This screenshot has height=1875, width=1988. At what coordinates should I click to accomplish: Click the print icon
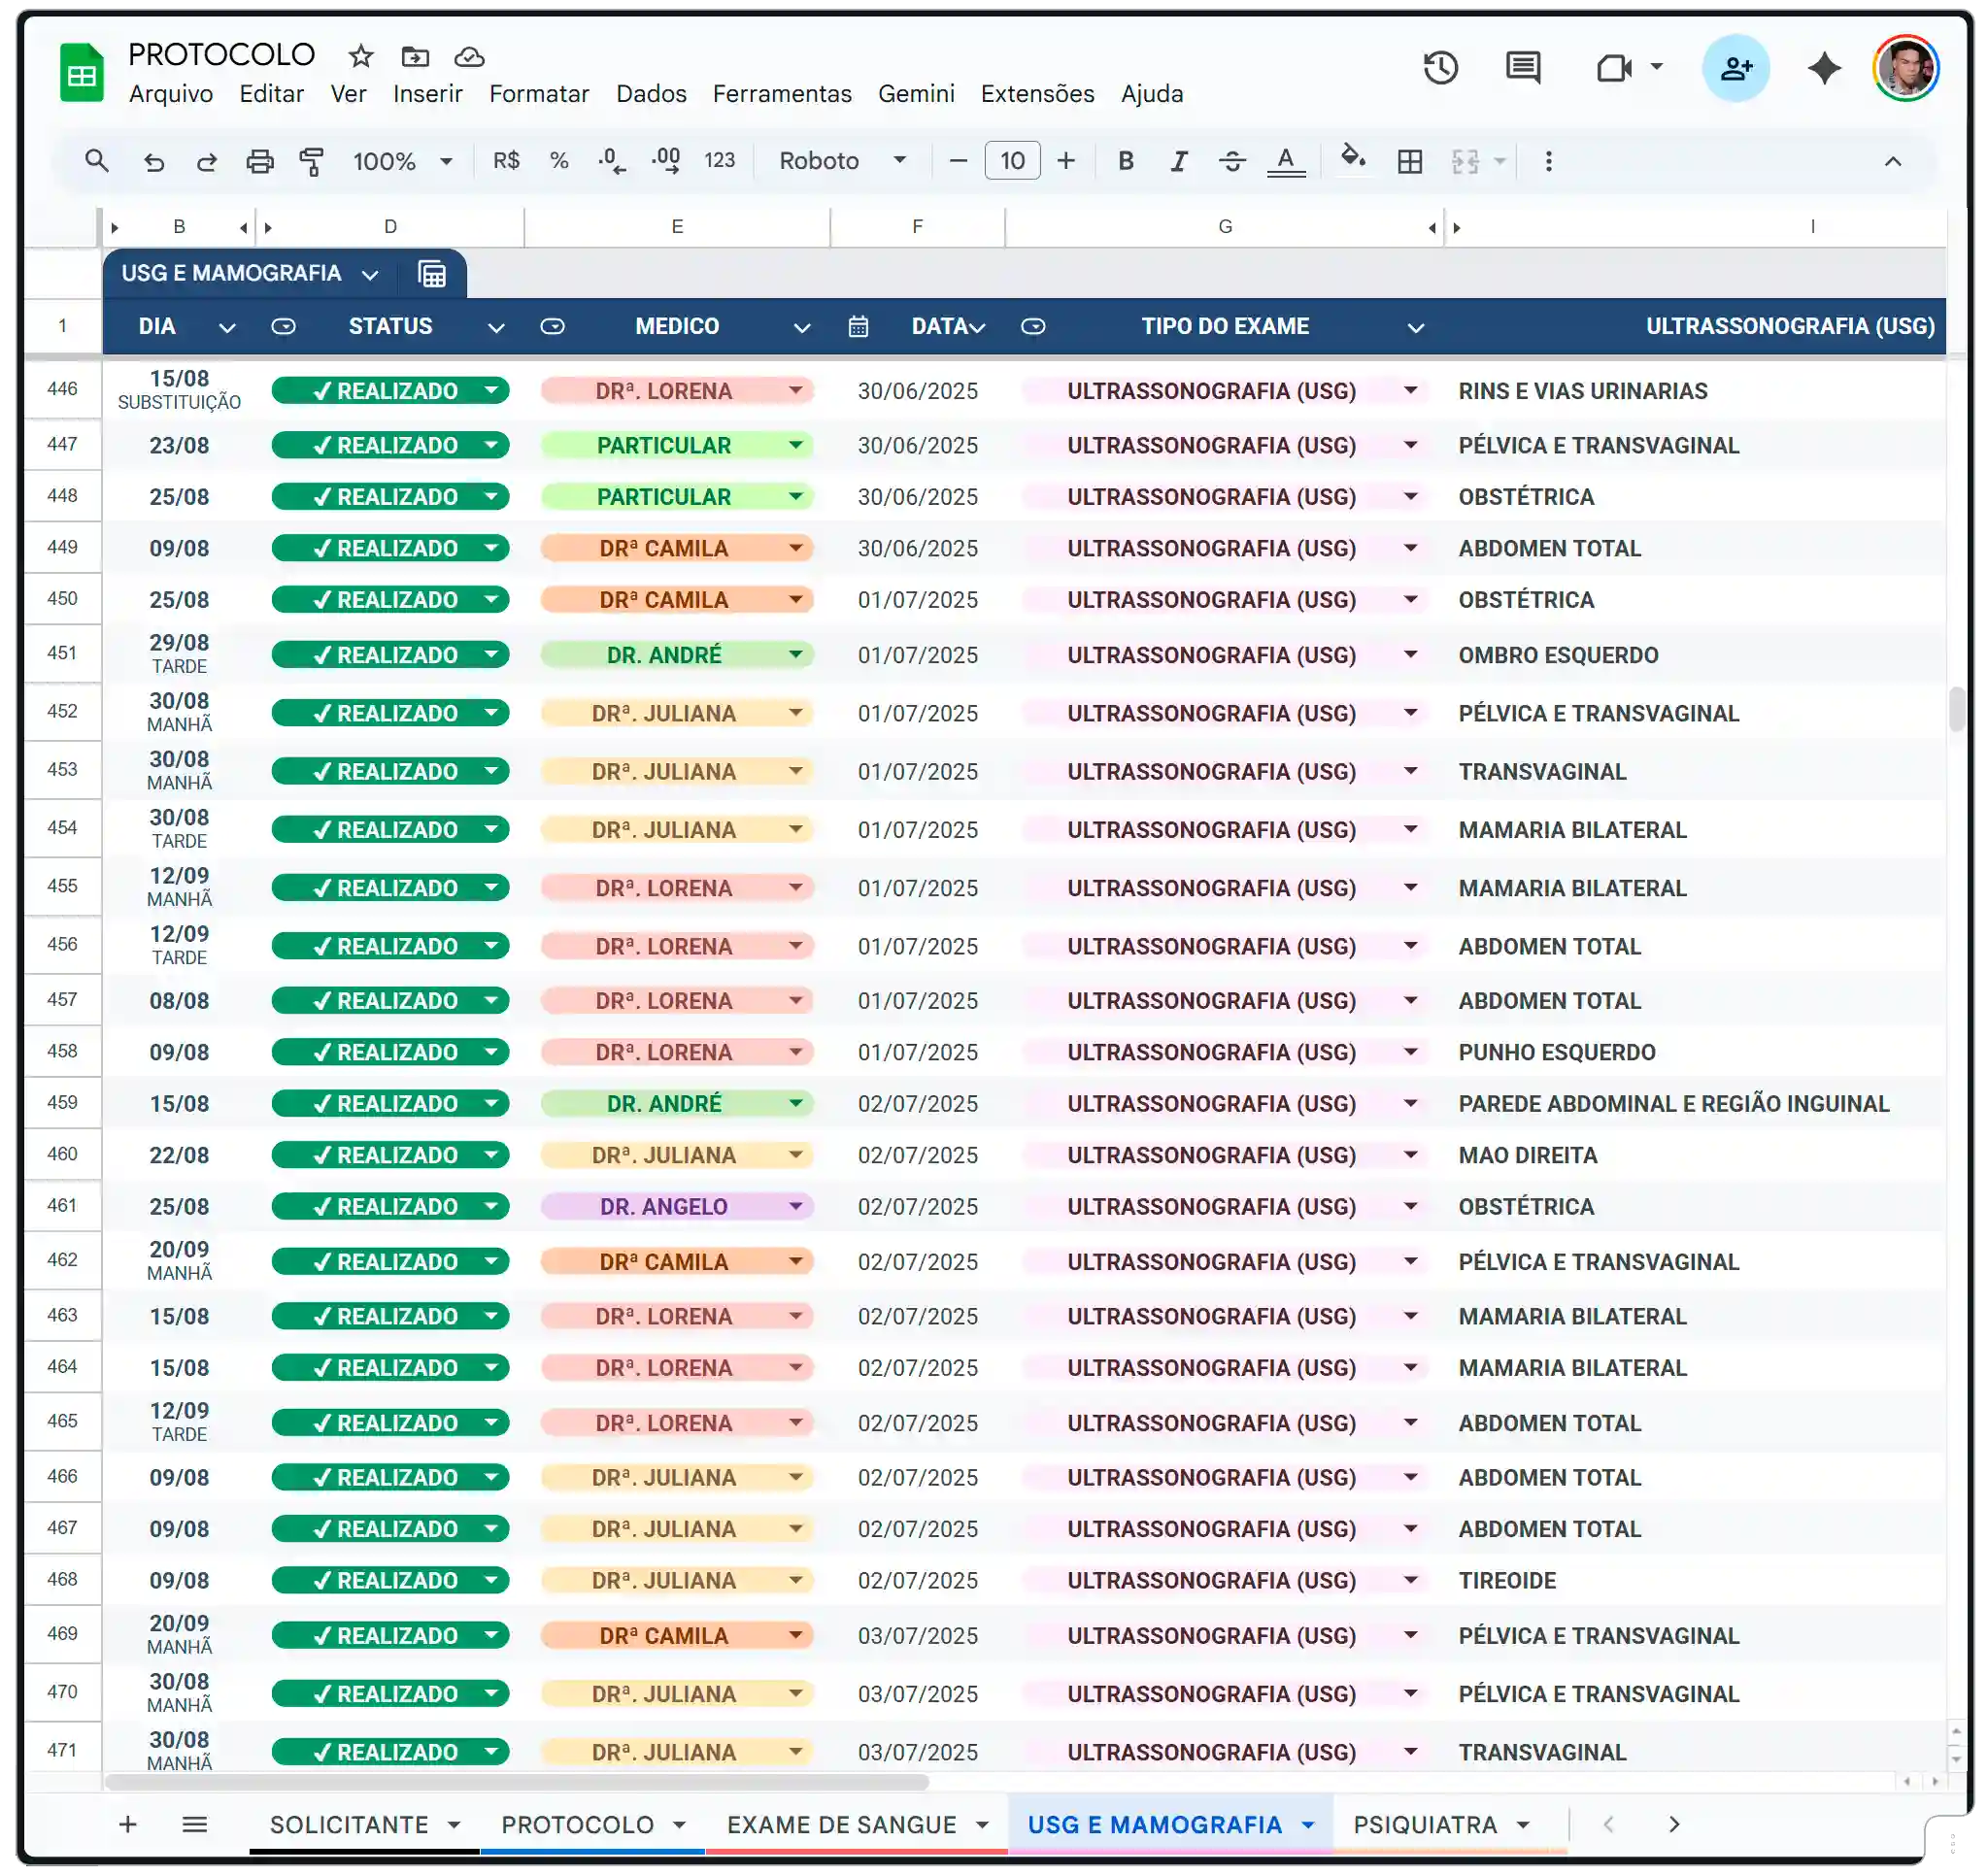pyautogui.click(x=260, y=161)
